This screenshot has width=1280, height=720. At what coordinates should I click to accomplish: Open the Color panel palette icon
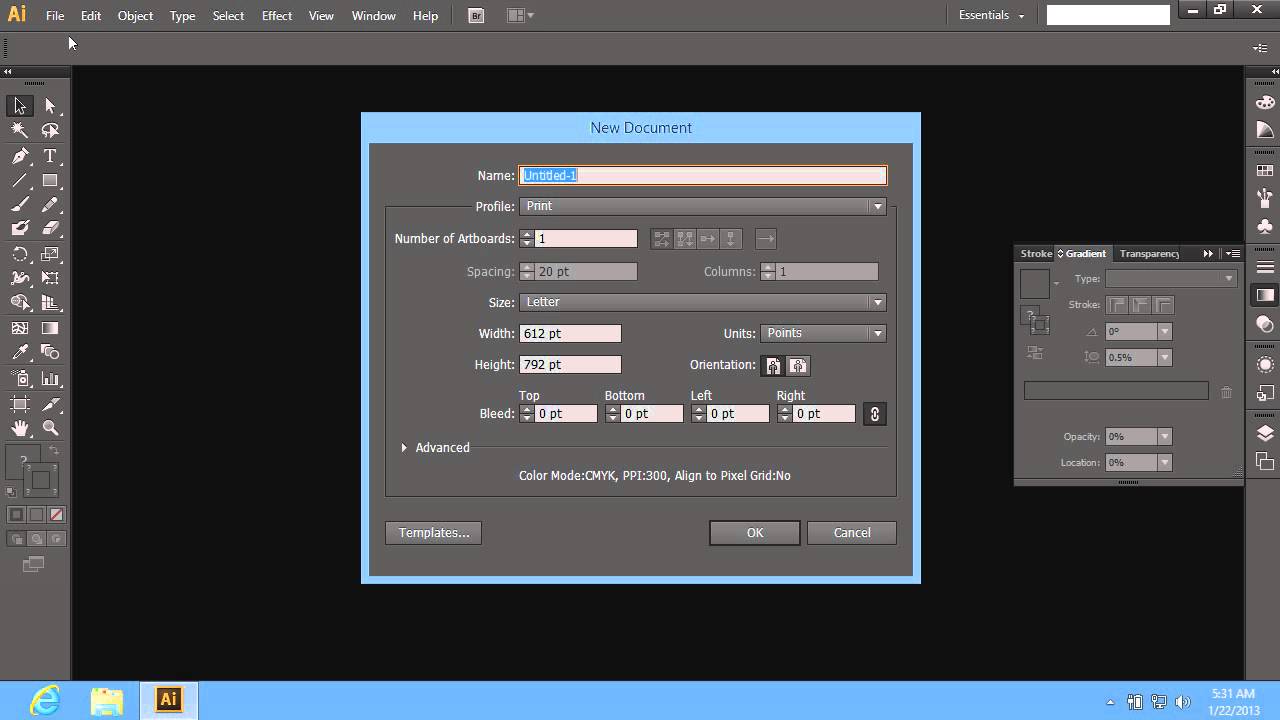pos(1265,102)
